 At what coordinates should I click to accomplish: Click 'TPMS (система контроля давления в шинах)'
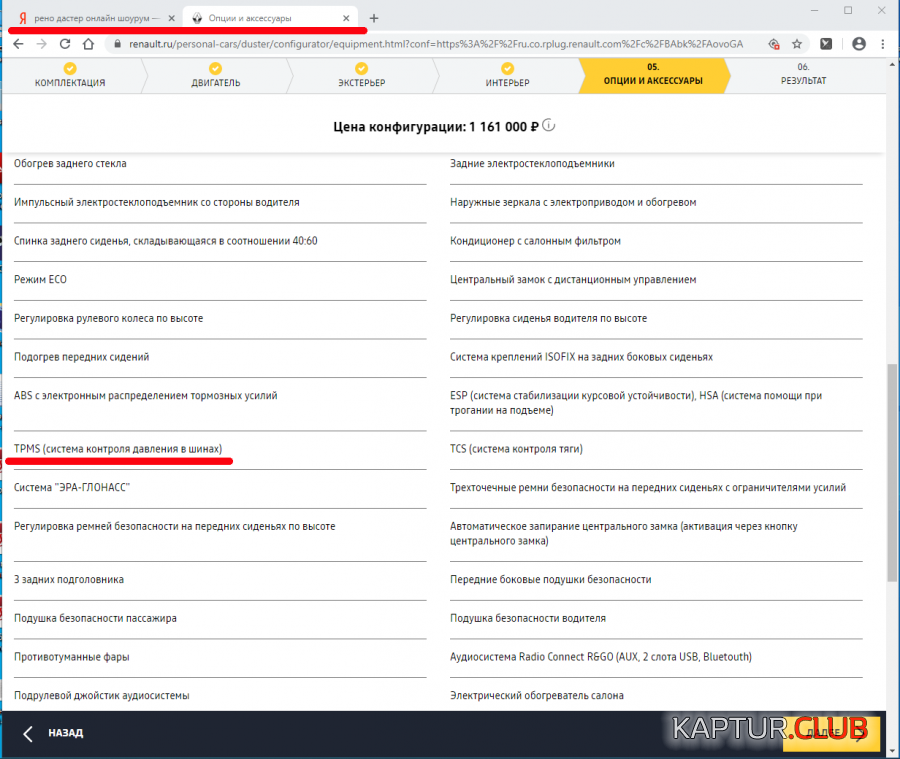pos(118,449)
